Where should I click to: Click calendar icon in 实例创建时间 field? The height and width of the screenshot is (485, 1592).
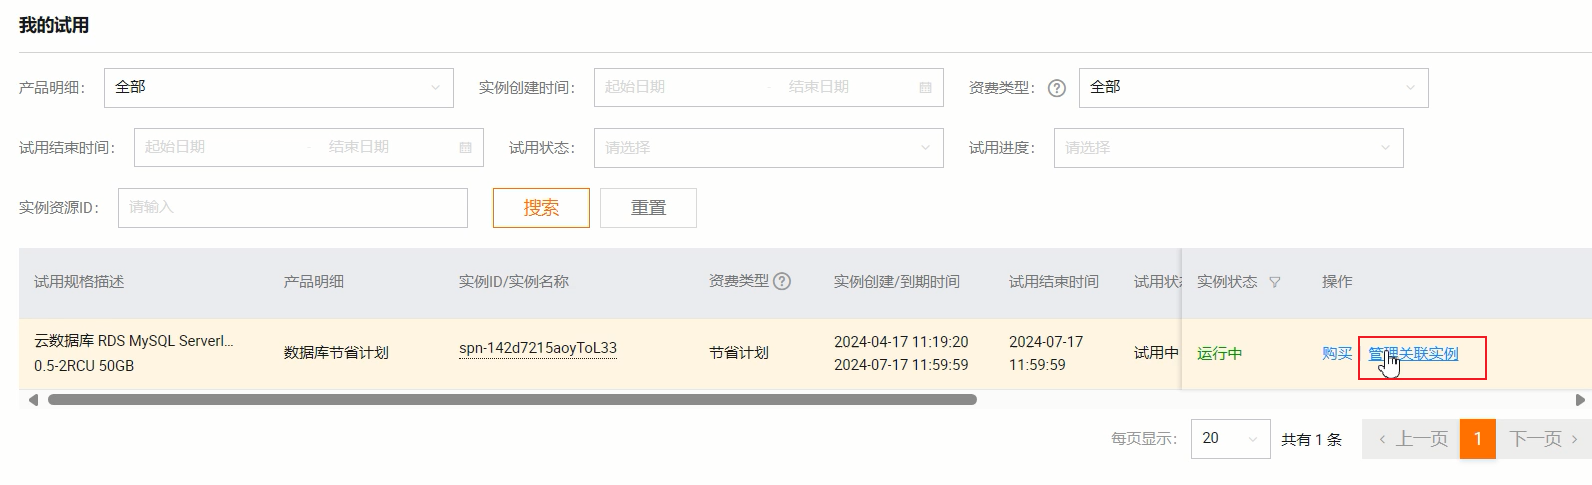pos(925,88)
